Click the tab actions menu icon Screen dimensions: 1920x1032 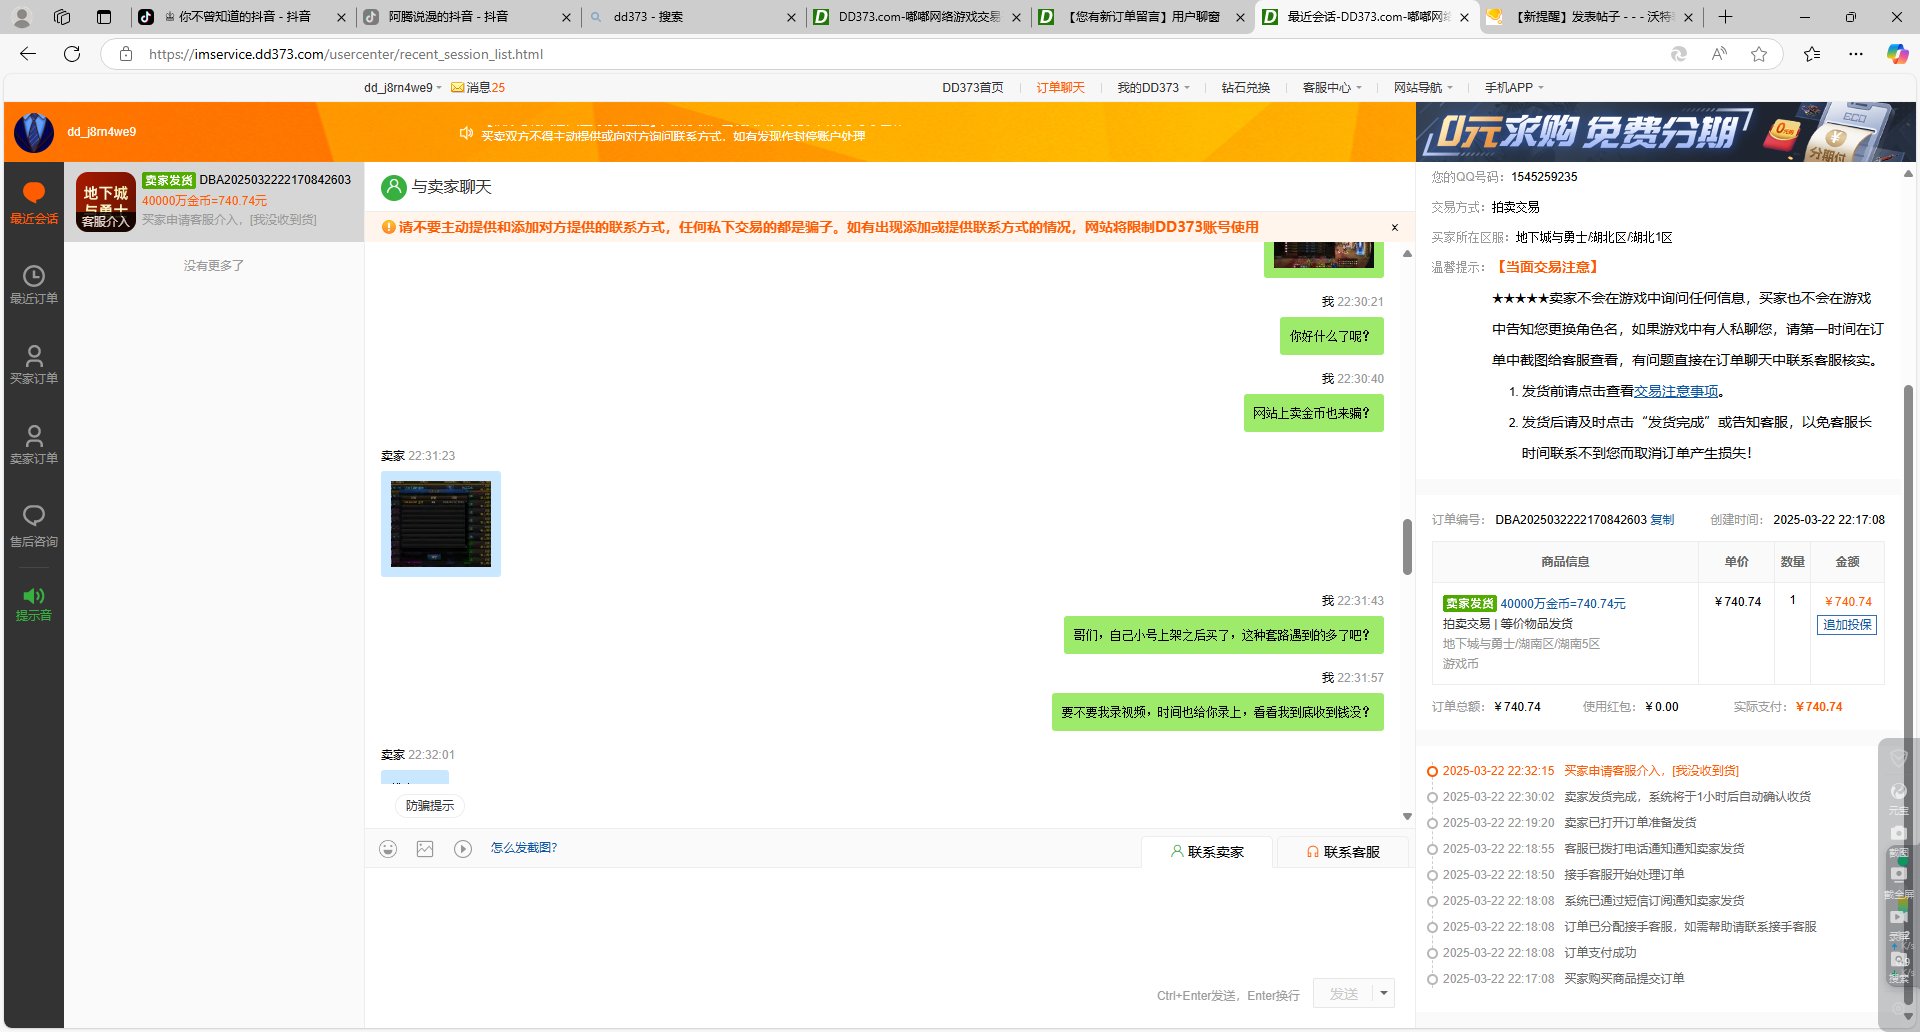click(104, 17)
